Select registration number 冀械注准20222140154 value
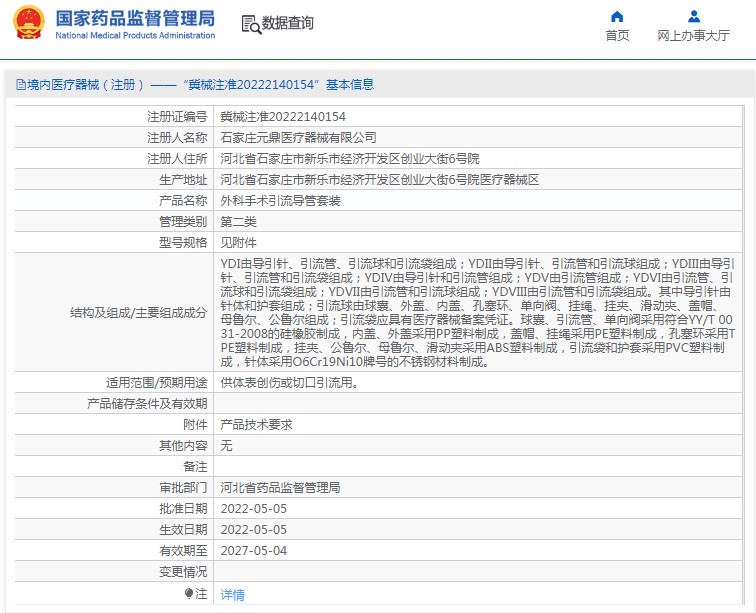 point(283,117)
